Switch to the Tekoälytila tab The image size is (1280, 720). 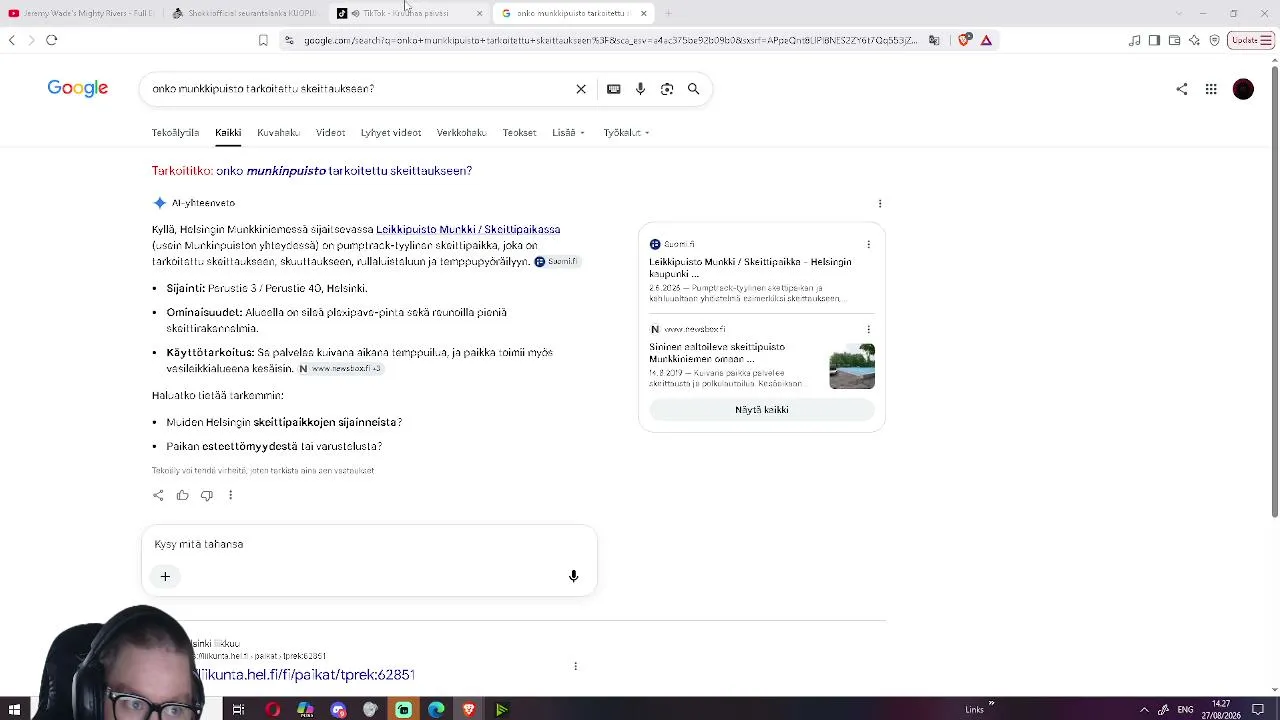coord(175,132)
